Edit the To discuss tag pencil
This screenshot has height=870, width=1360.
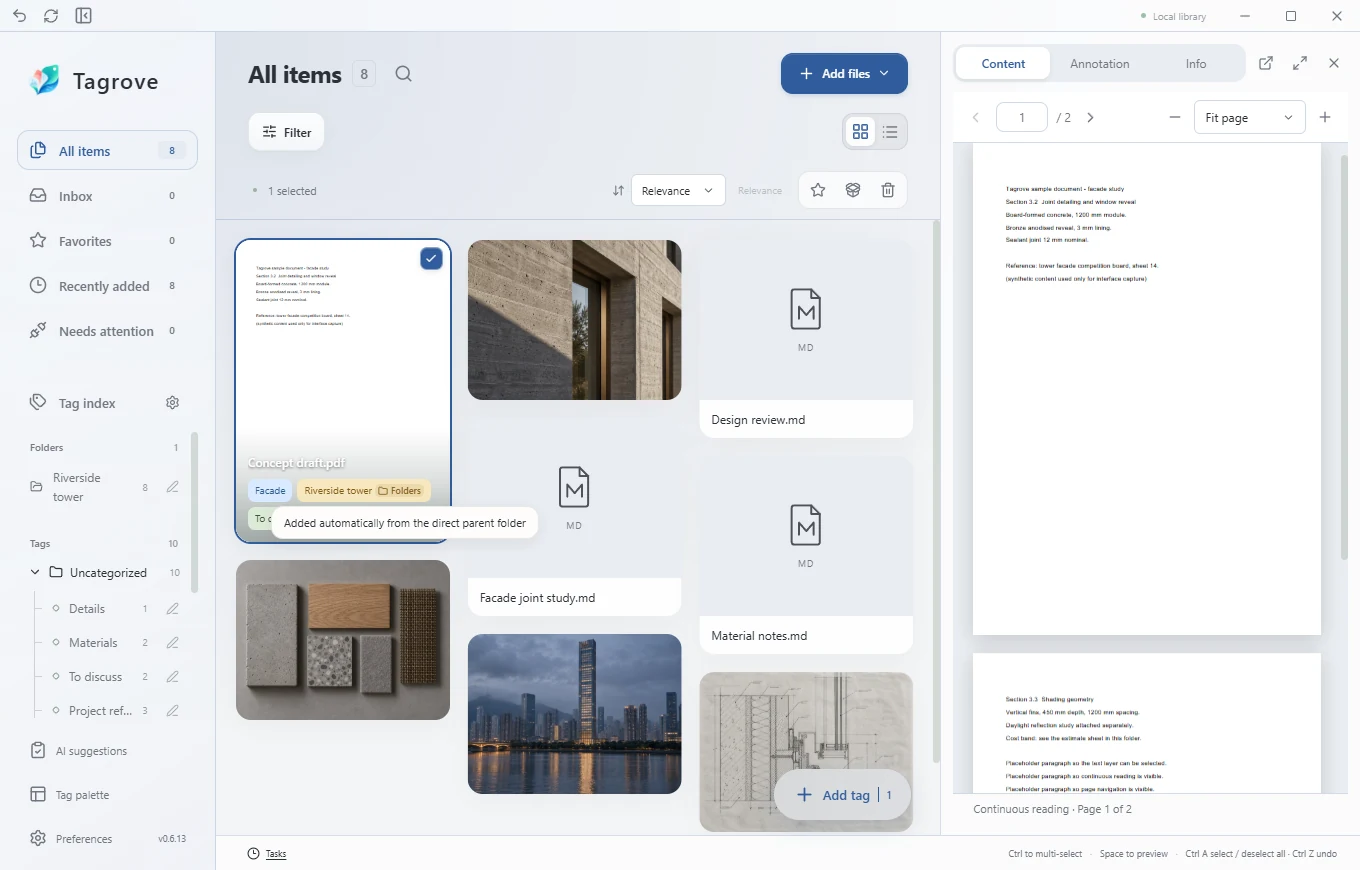(x=172, y=677)
